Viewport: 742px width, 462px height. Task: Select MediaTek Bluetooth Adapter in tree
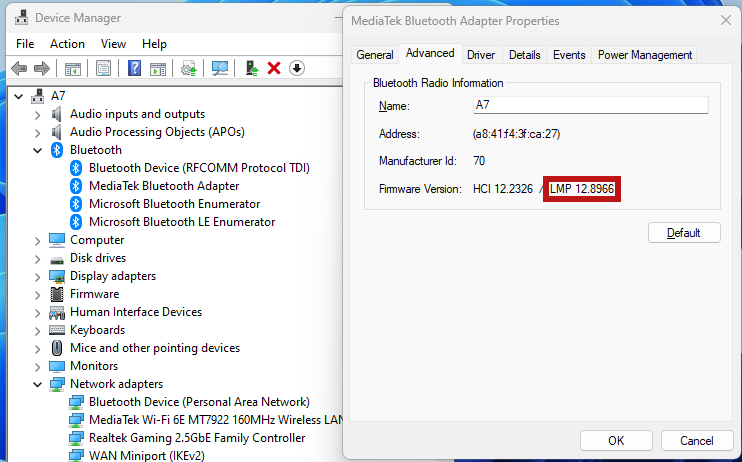coord(164,186)
